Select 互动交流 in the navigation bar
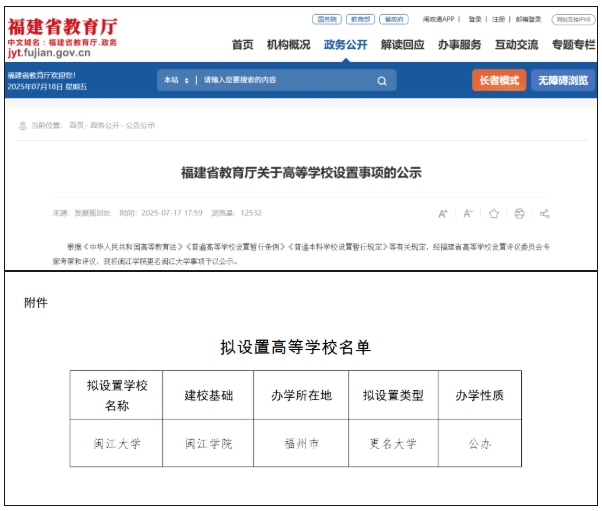This screenshot has height=511, width=602. [x=516, y=45]
